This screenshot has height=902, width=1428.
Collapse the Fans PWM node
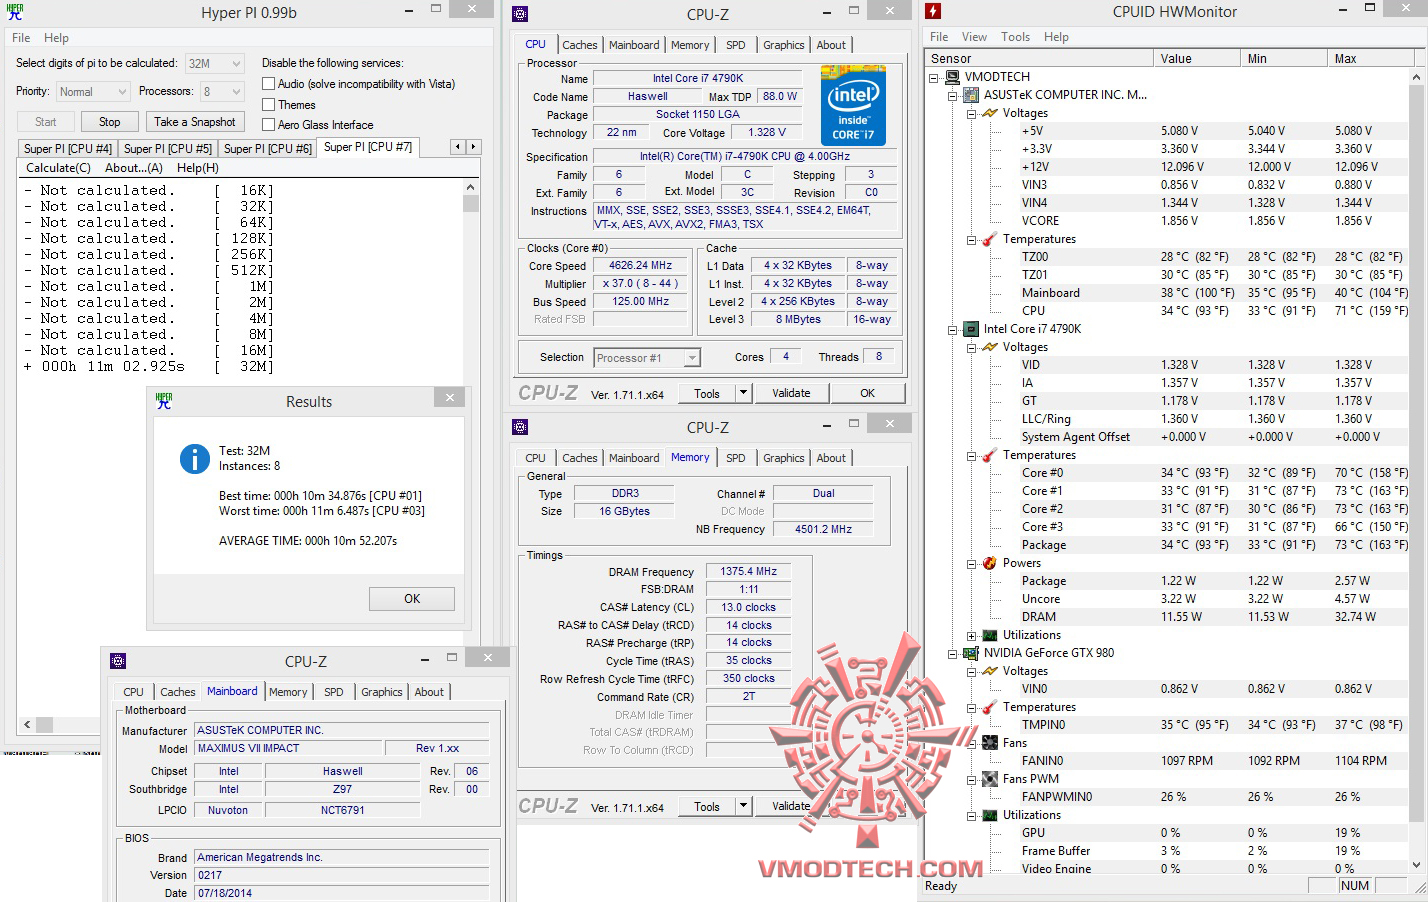(x=971, y=779)
